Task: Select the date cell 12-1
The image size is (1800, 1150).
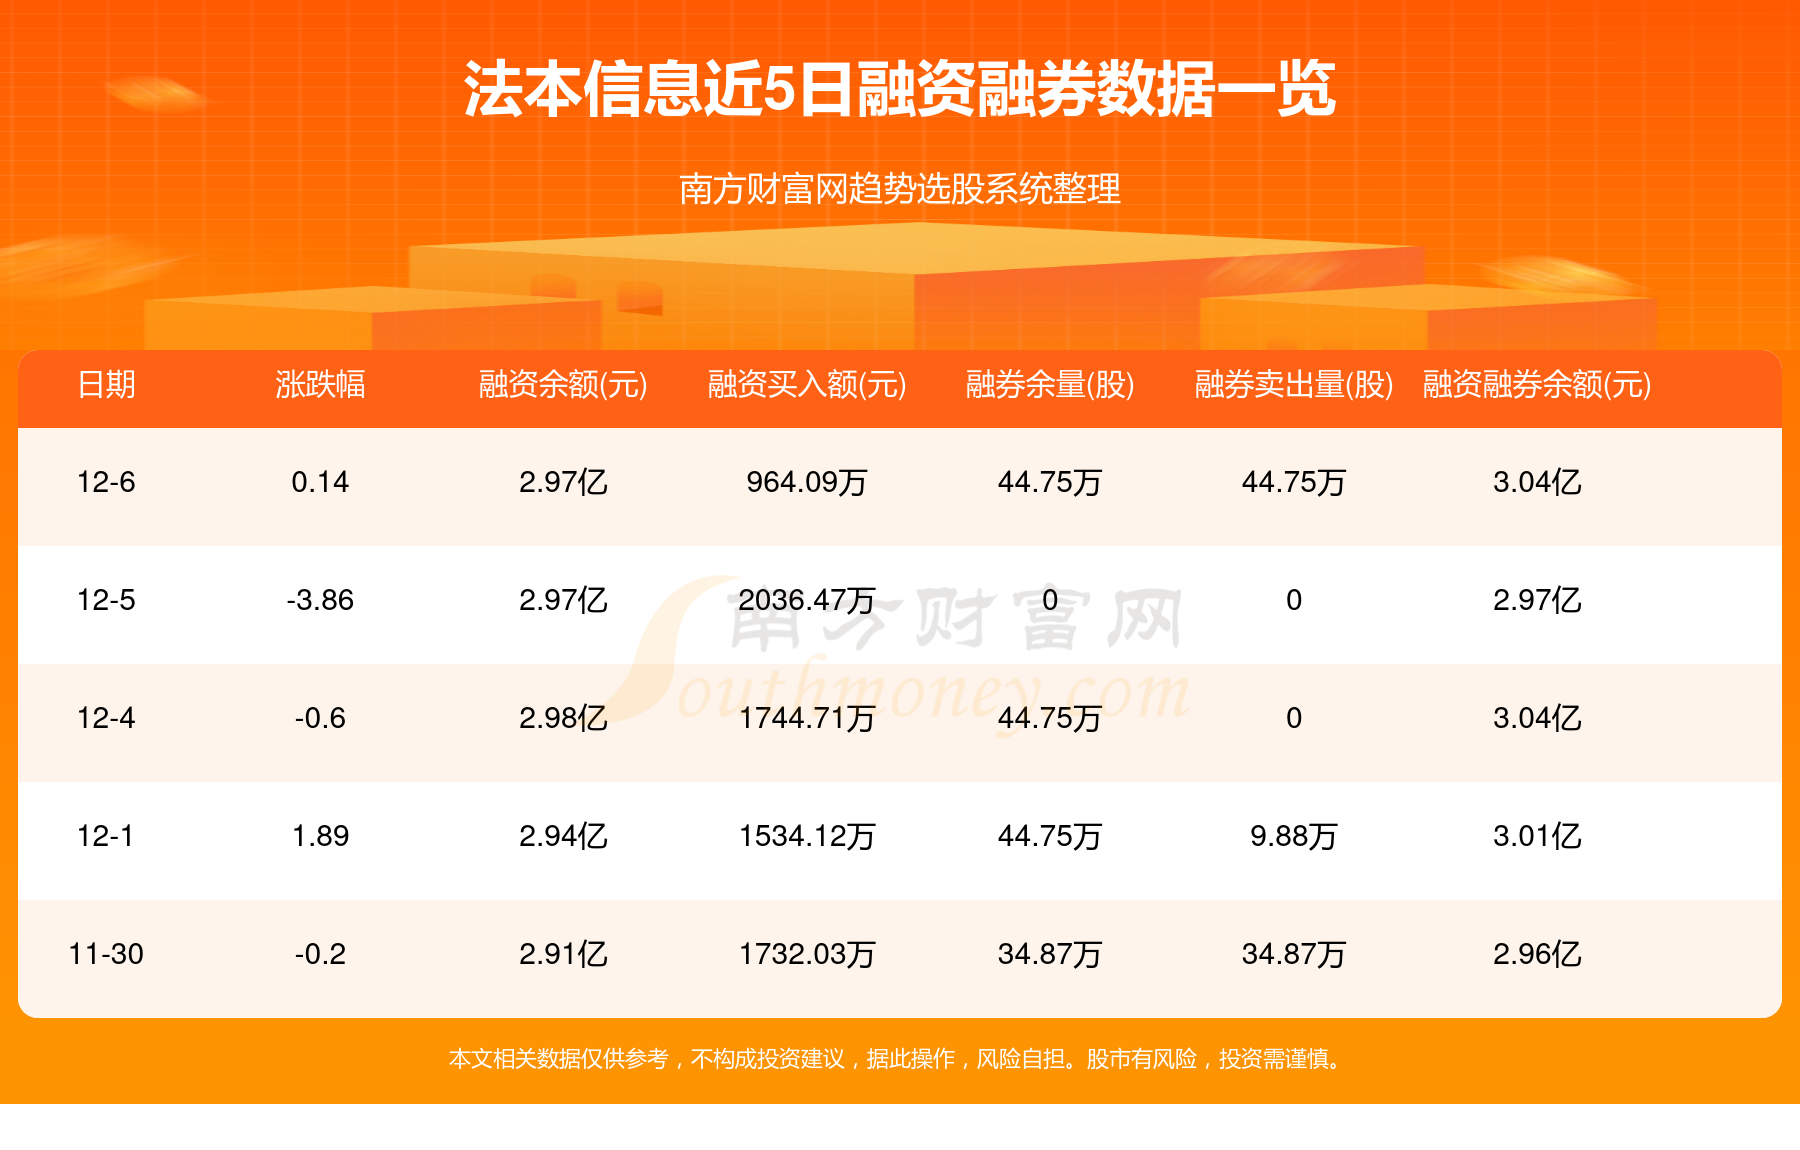Action: (106, 836)
